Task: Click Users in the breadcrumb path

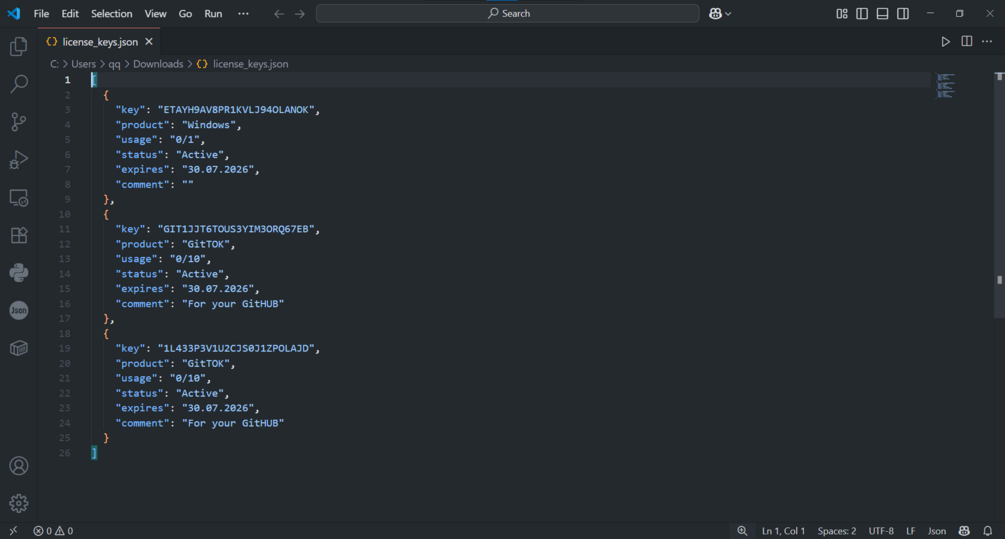Action: tap(83, 64)
